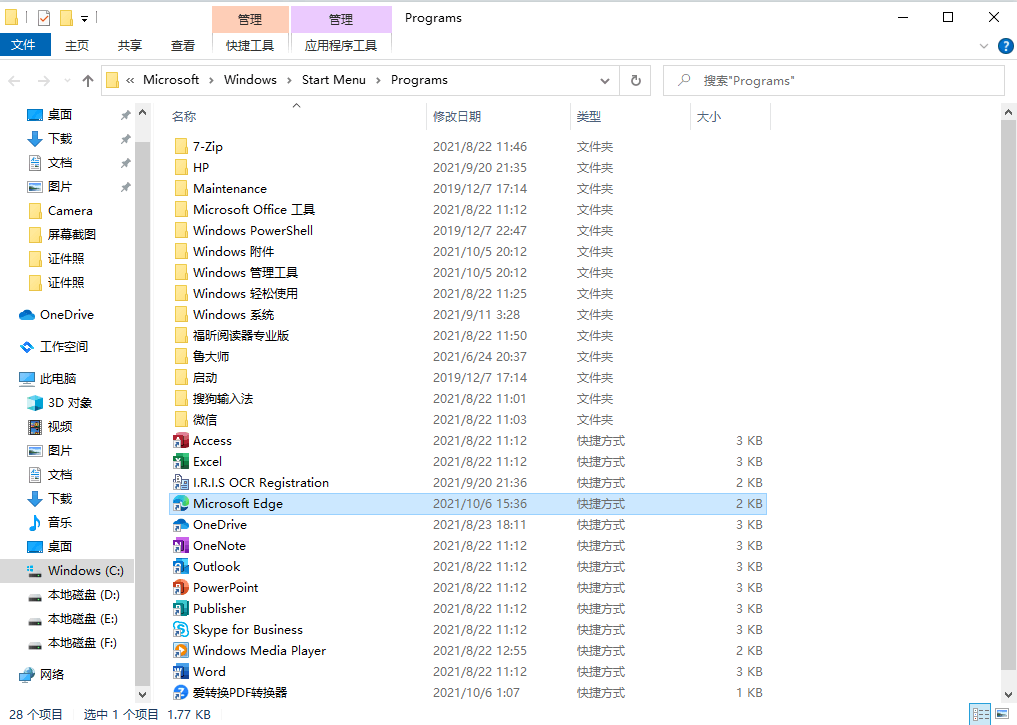This screenshot has width=1017, height=725.
Task: Click the navigation pane scrollbar up arrow
Action: tap(143, 113)
